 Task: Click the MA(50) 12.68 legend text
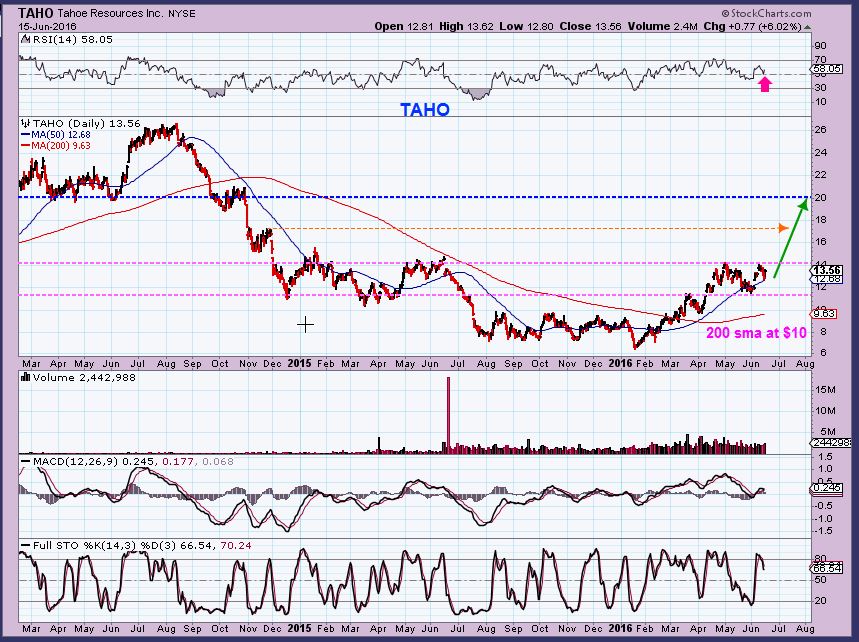61,135
